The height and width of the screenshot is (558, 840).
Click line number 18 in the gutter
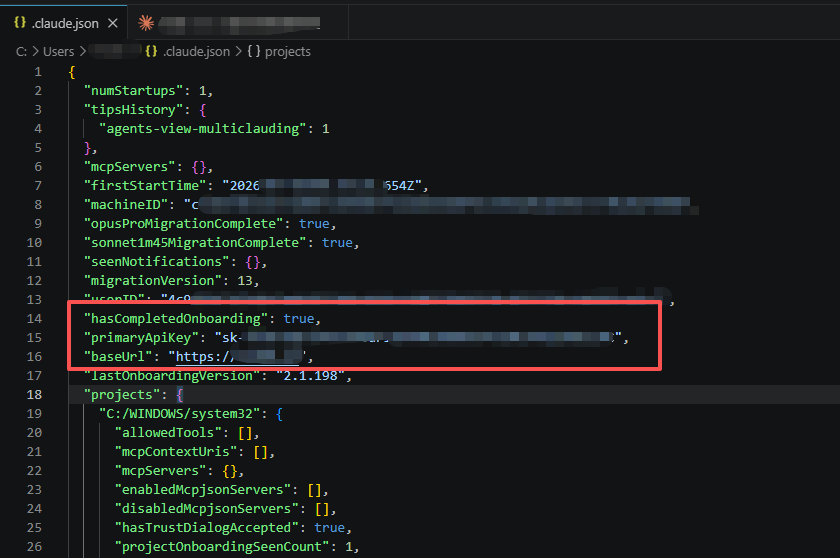pyautogui.click(x=34, y=395)
